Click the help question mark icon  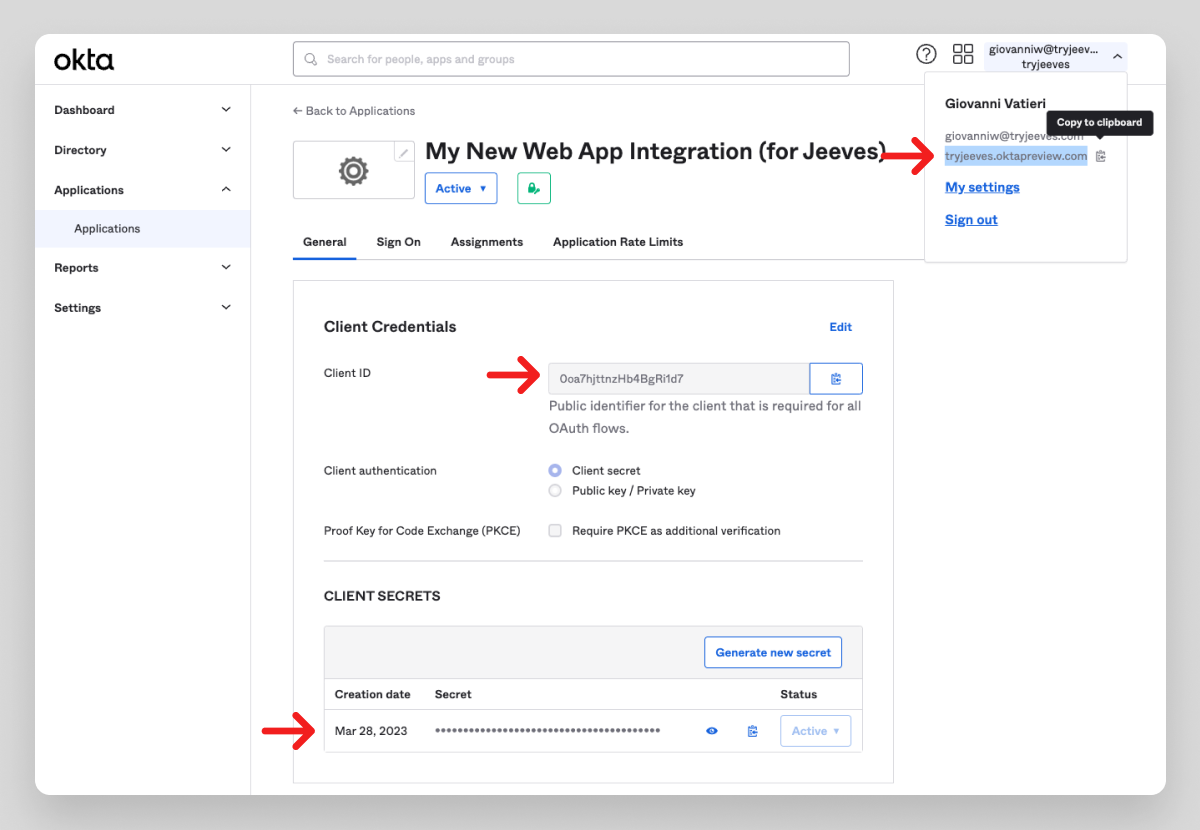pyautogui.click(x=927, y=54)
